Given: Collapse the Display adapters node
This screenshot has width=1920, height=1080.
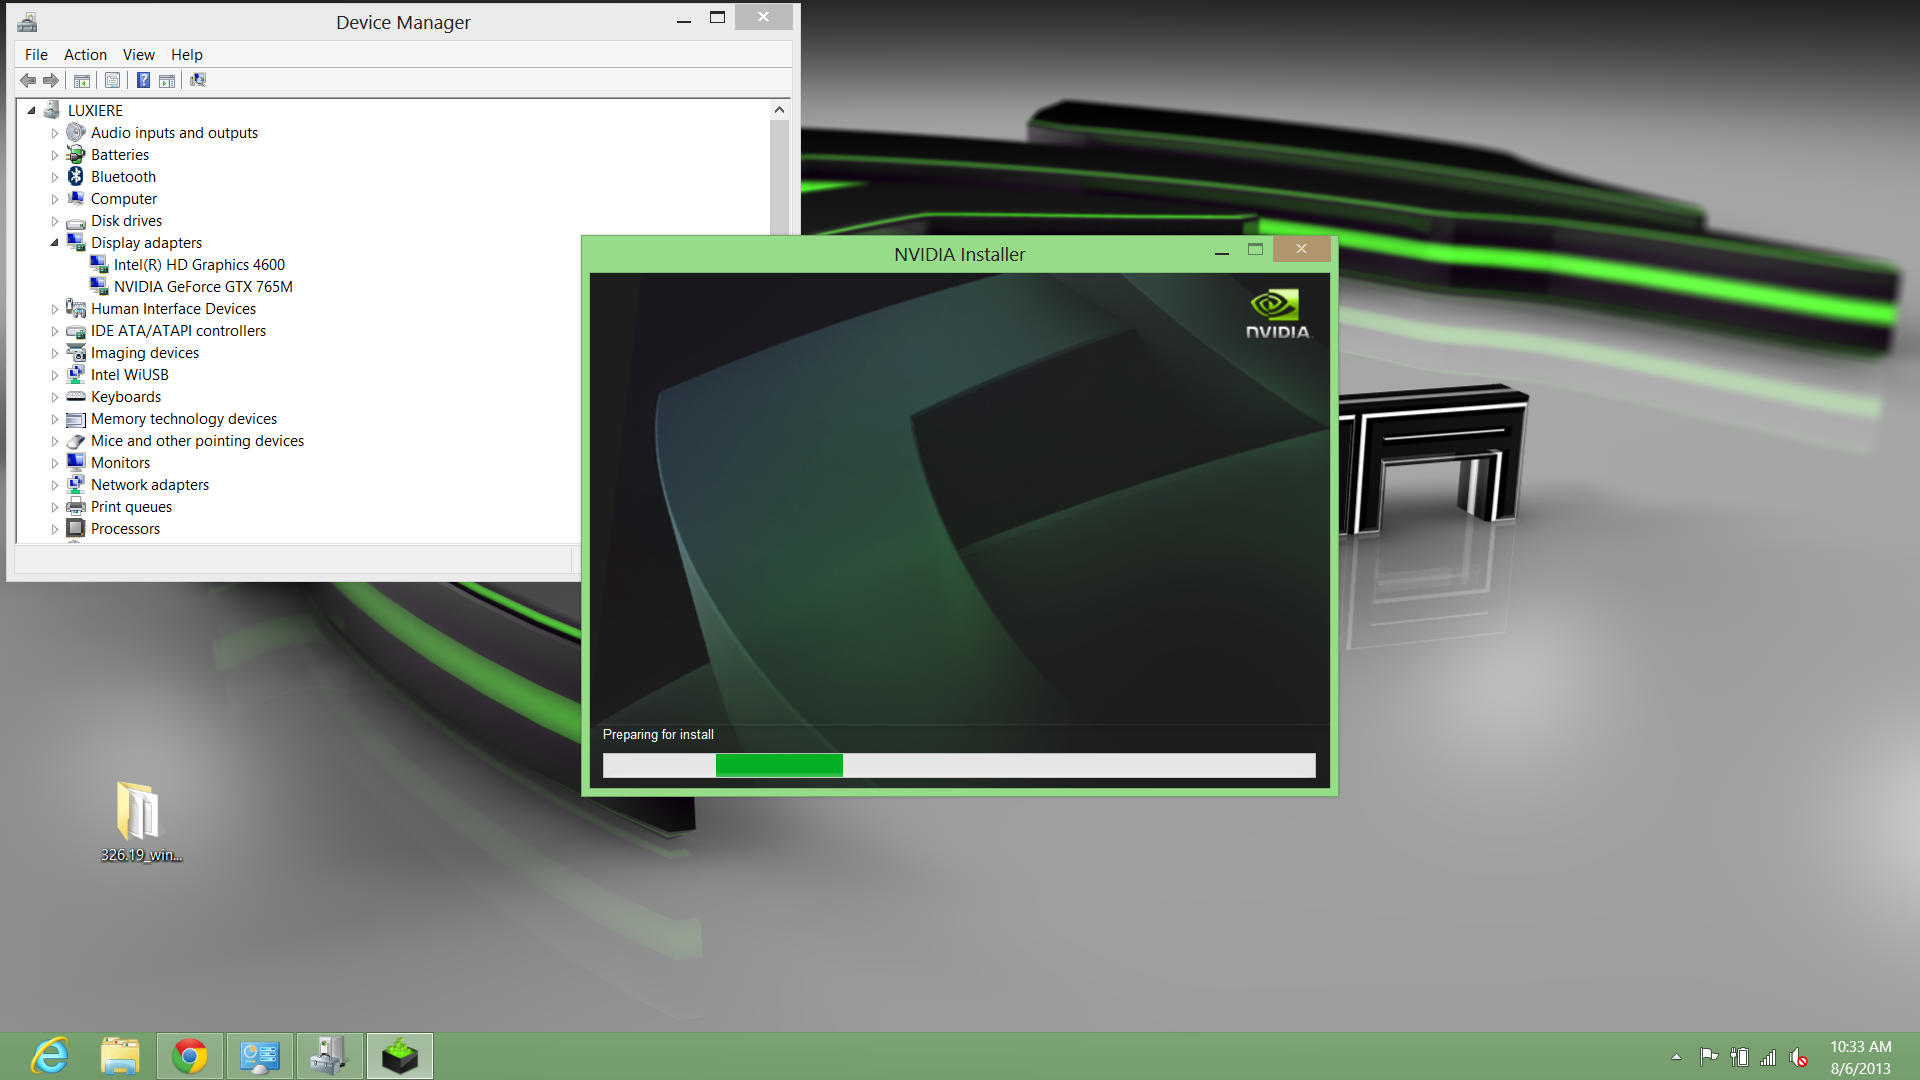Looking at the screenshot, I should [x=55, y=243].
